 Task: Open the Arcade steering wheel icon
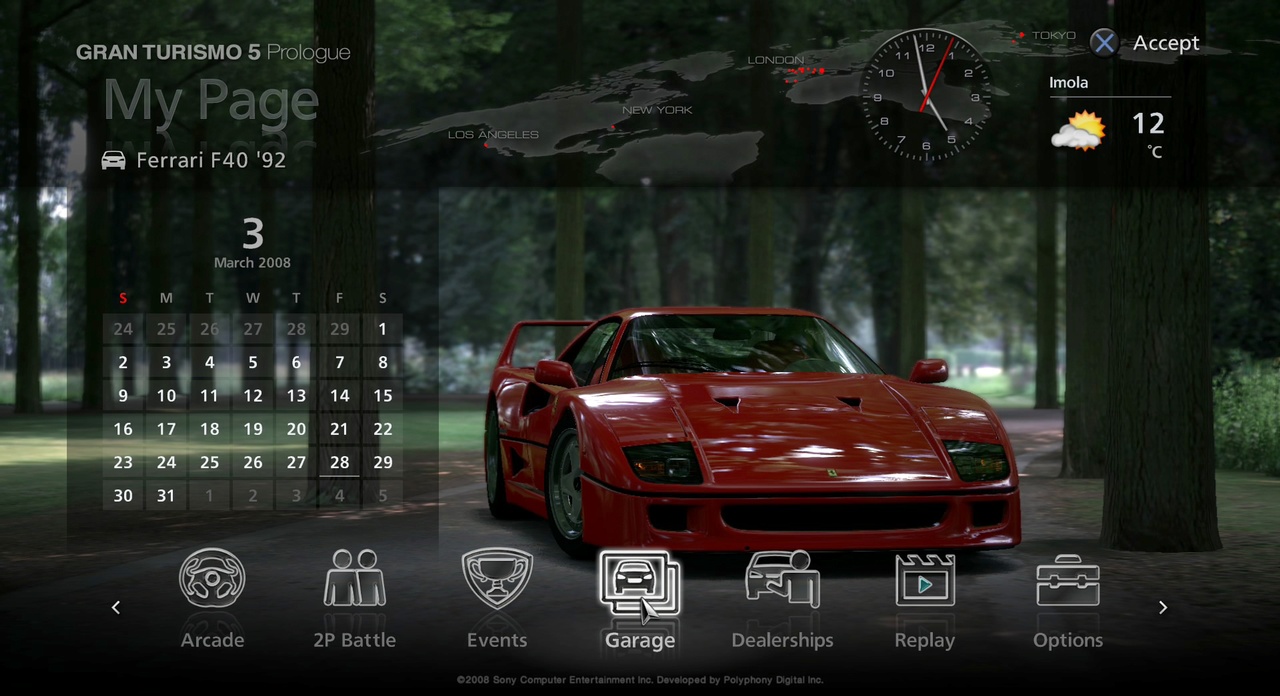coord(212,579)
